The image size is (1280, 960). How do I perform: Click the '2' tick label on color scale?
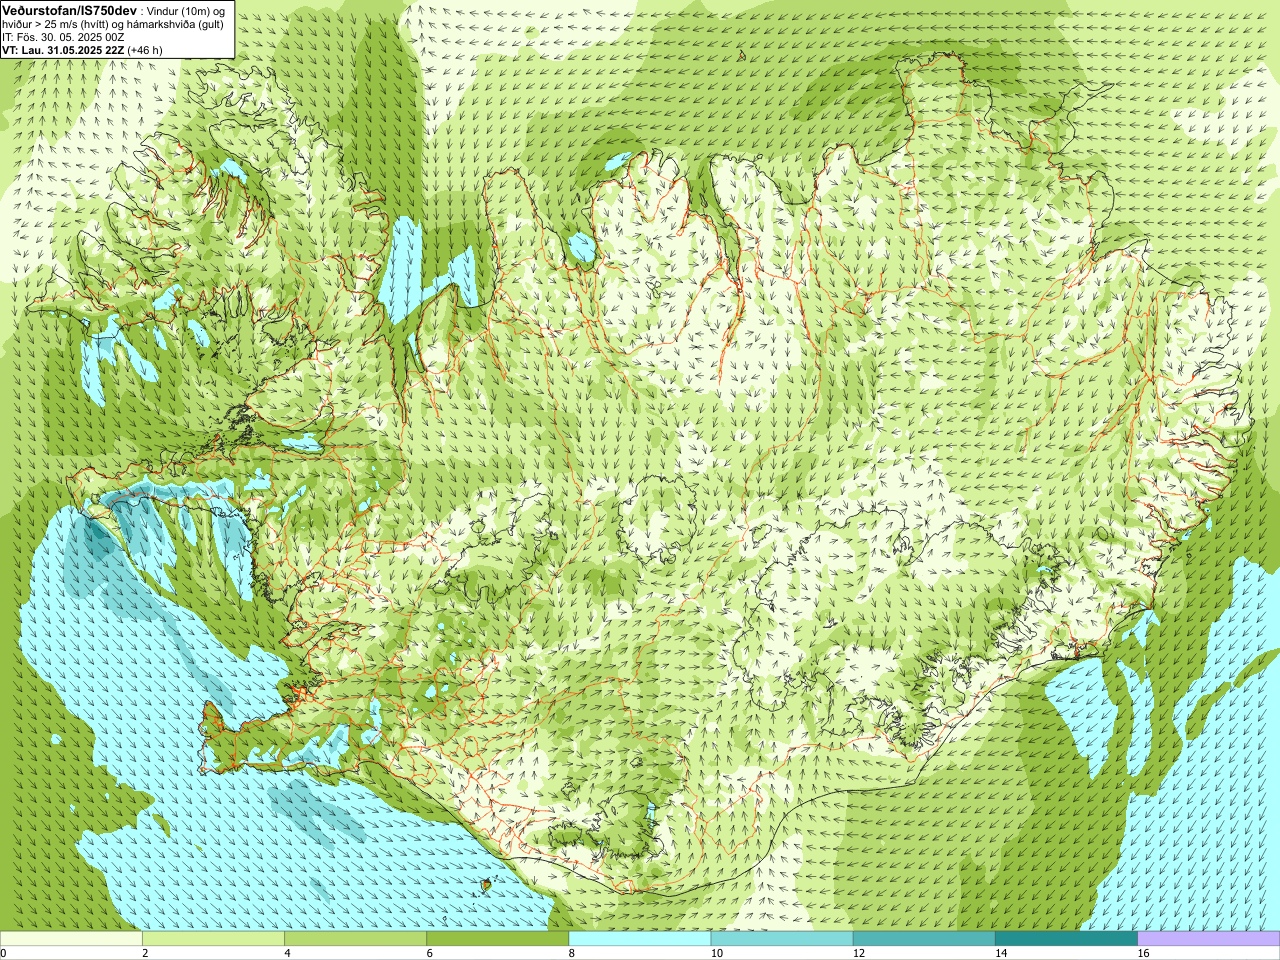click(x=145, y=953)
